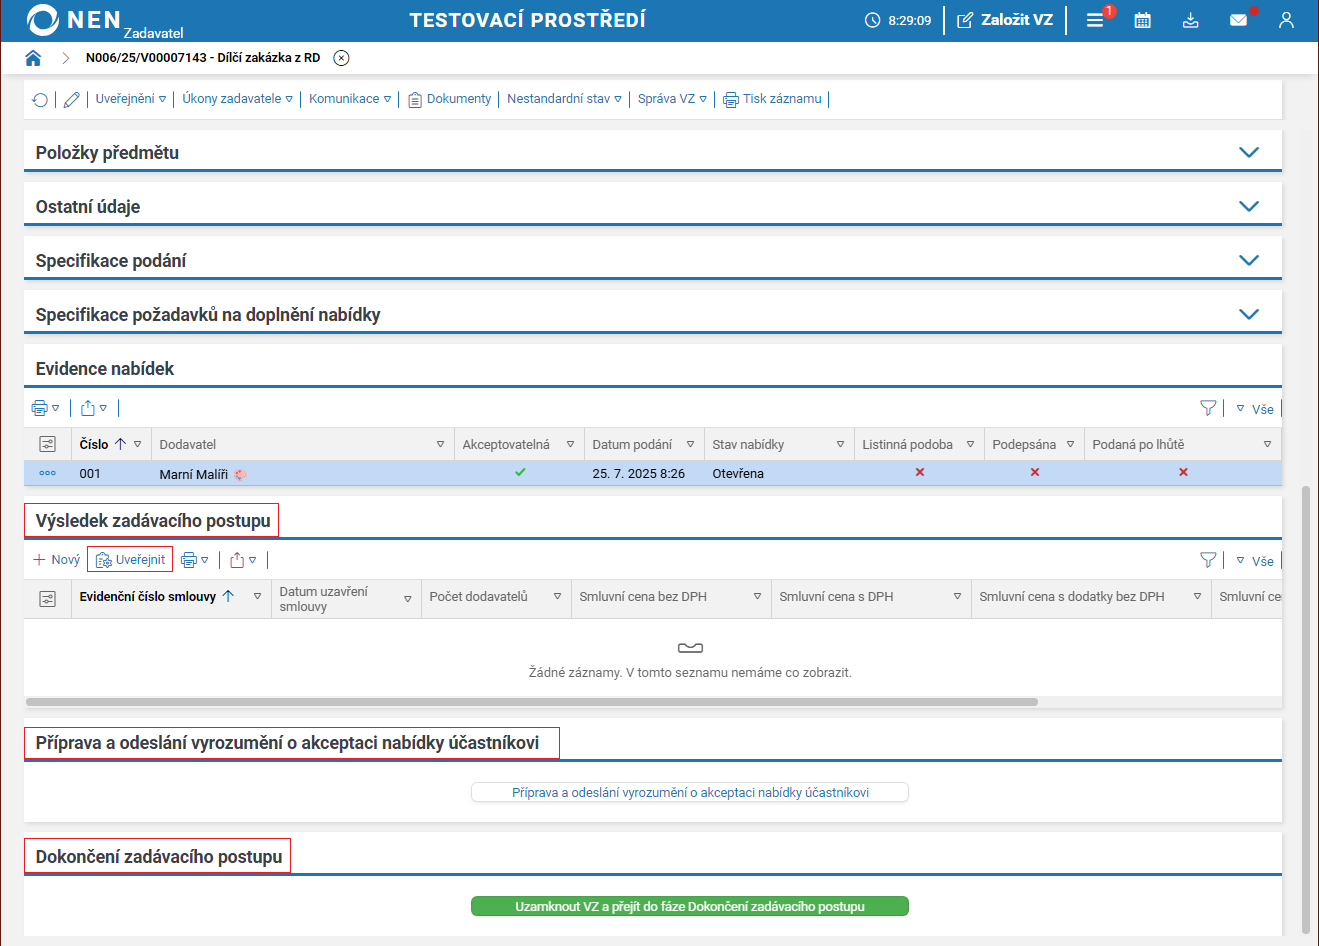
Task: Open the Správa VZ menu
Action: (x=672, y=99)
